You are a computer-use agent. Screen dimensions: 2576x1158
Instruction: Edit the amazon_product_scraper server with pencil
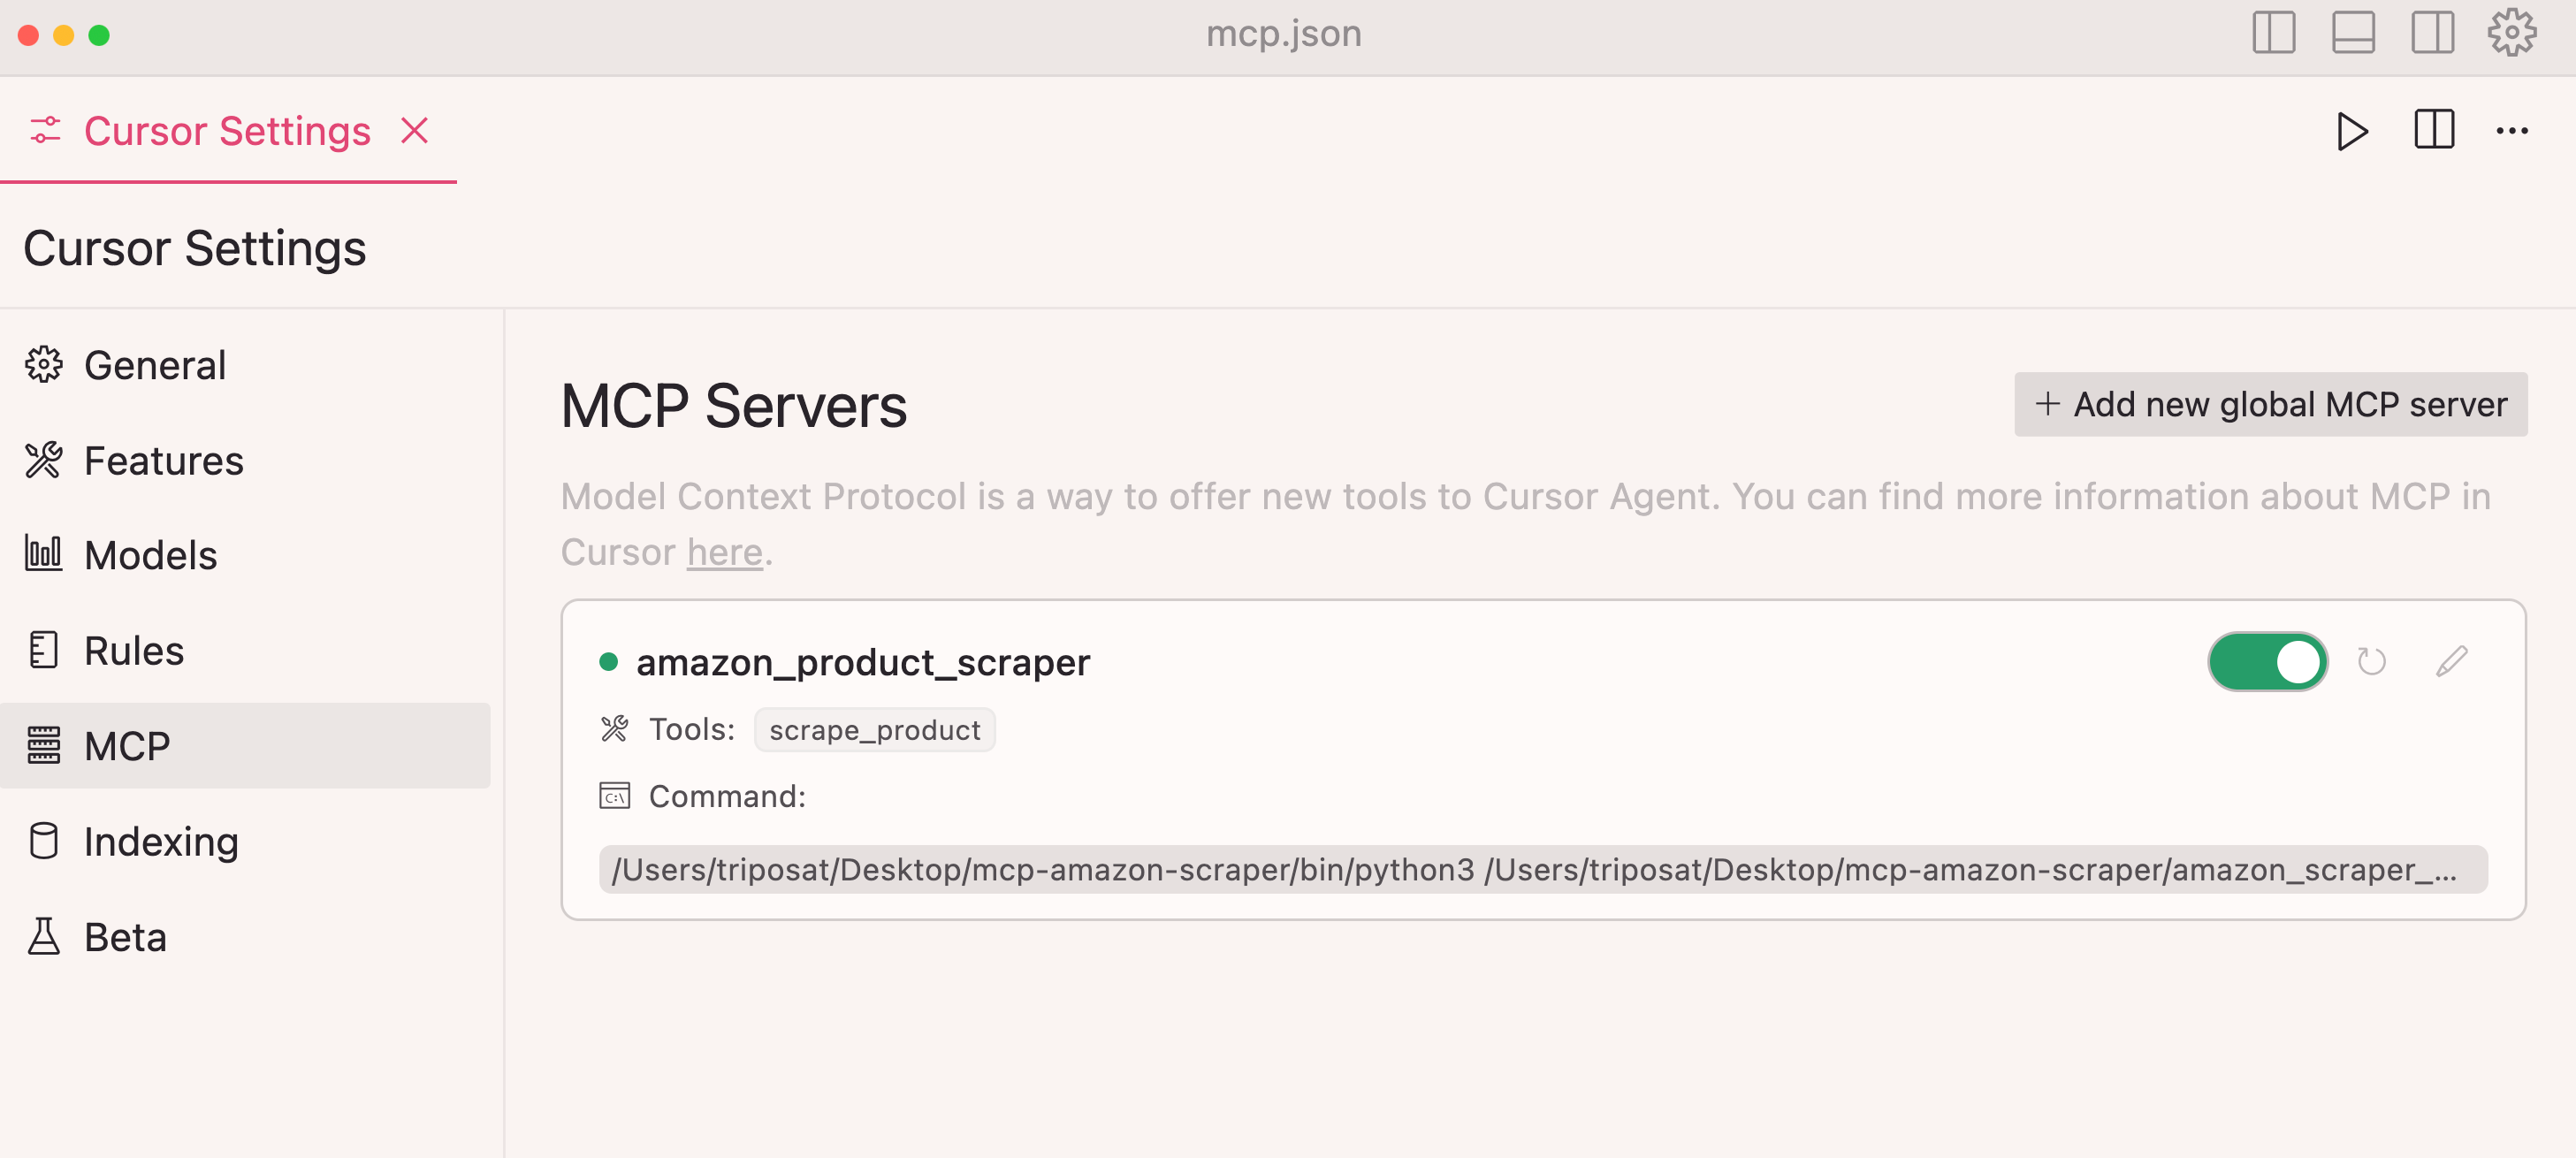pyautogui.click(x=2451, y=661)
